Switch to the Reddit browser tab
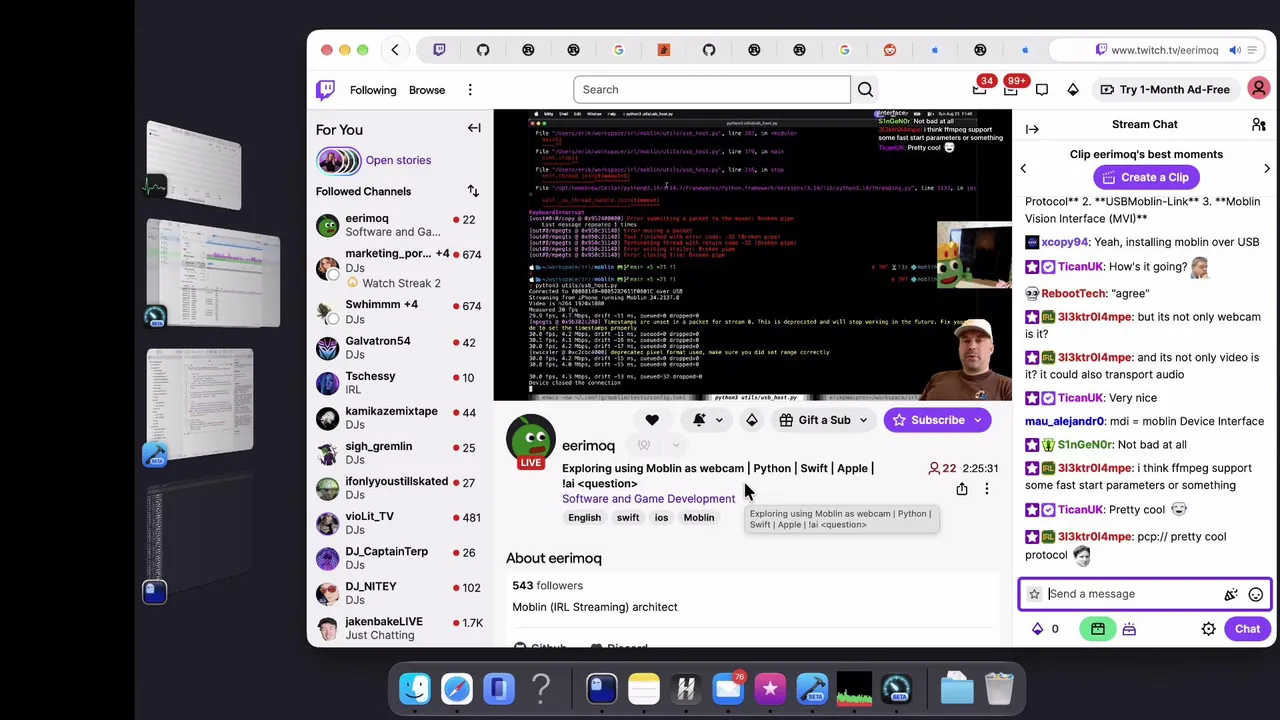Image resolution: width=1280 pixels, height=720 pixels. [x=890, y=50]
